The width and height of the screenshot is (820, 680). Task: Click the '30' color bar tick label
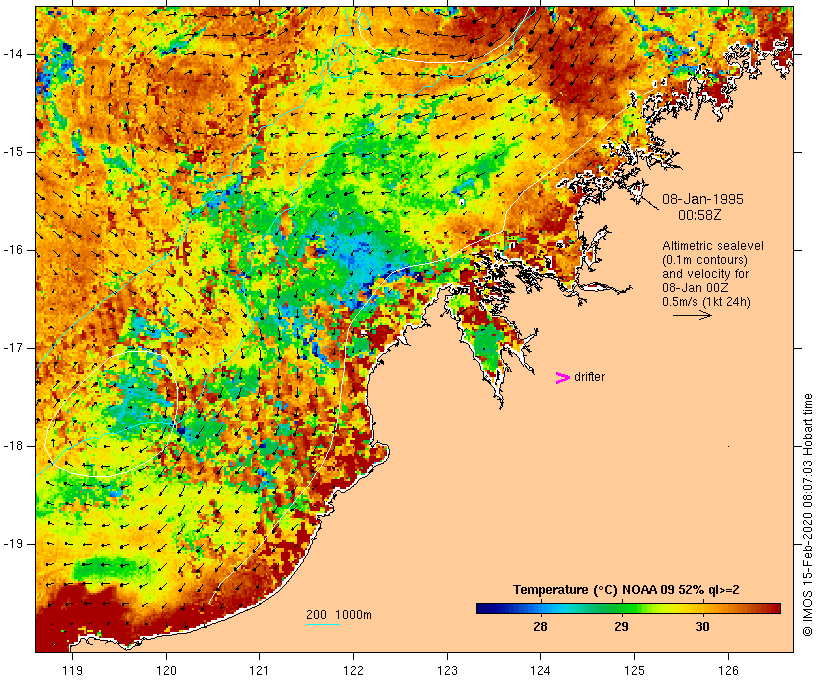(702, 626)
